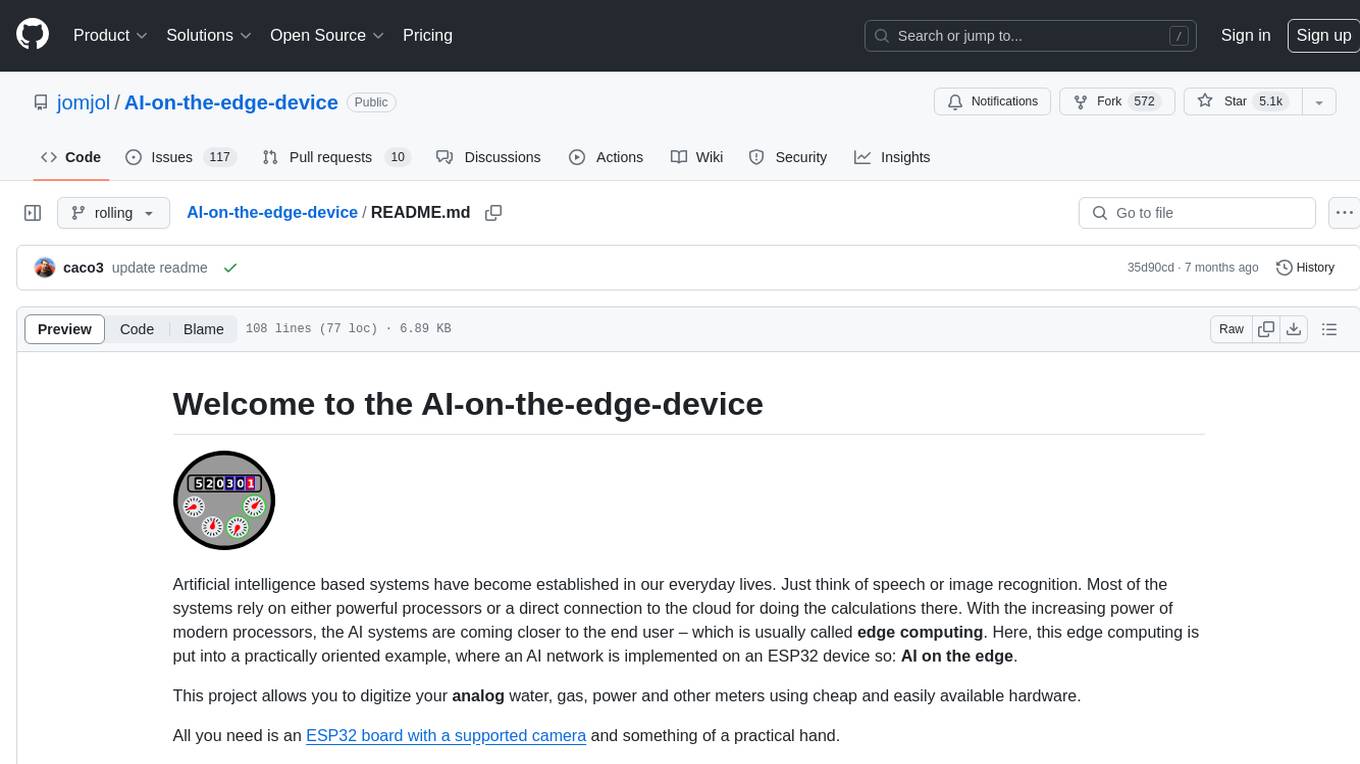Open the GitHub homepage logo
Screen dimensions: 1360x764
32,35
